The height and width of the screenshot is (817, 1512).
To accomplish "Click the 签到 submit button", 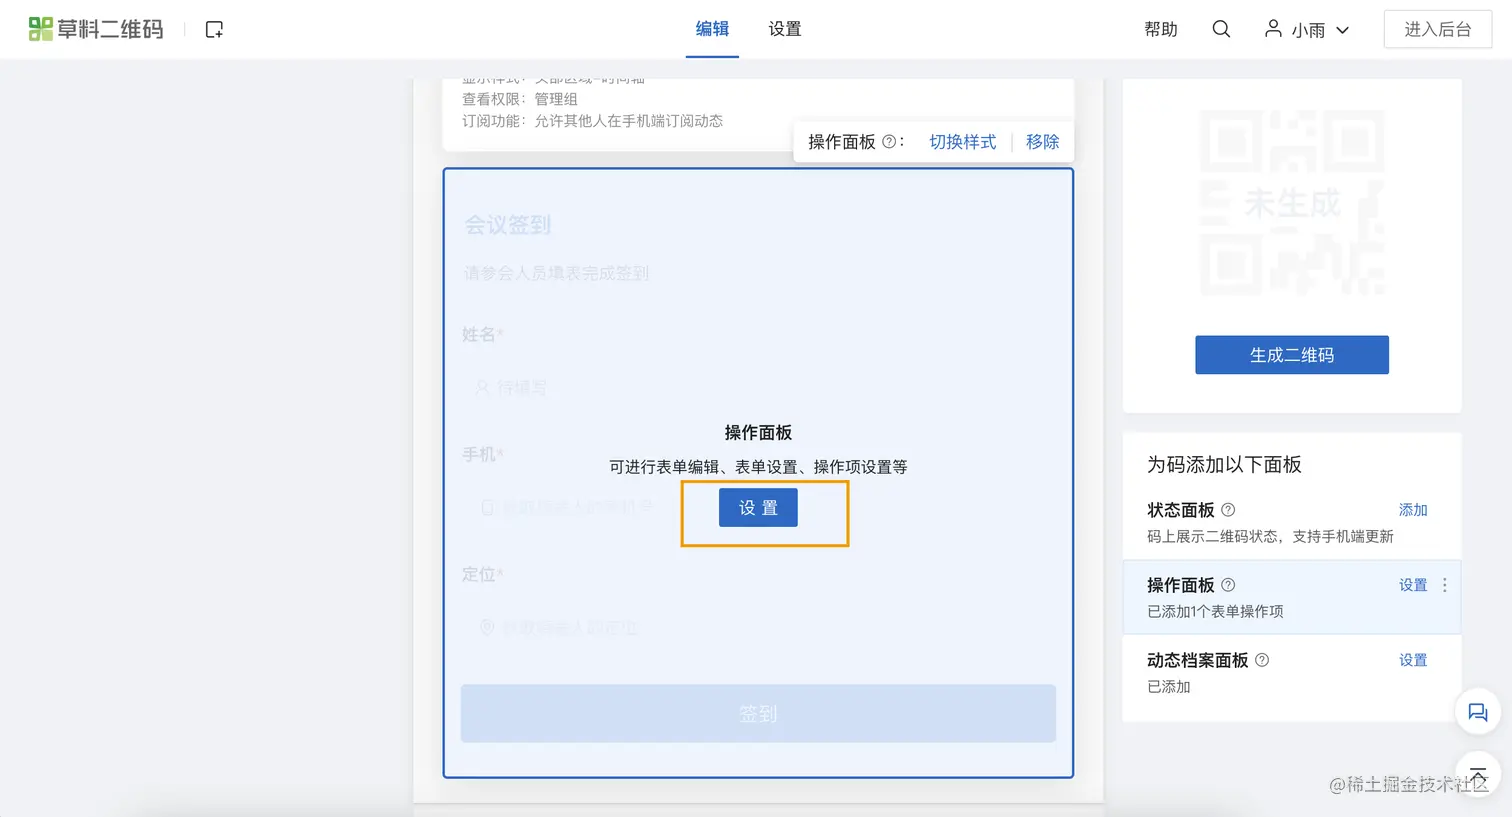I will point(758,713).
